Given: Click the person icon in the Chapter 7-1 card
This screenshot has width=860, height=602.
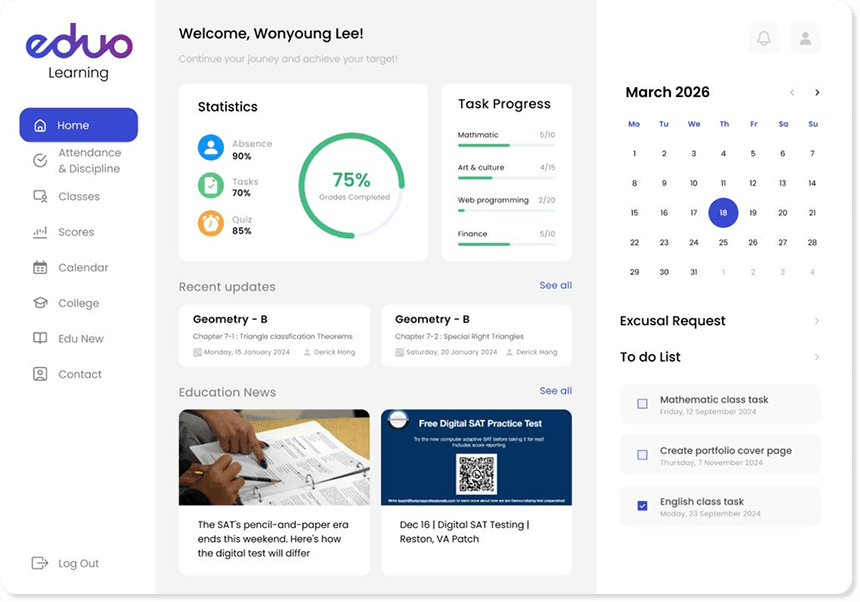Looking at the screenshot, I should [307, 353].
